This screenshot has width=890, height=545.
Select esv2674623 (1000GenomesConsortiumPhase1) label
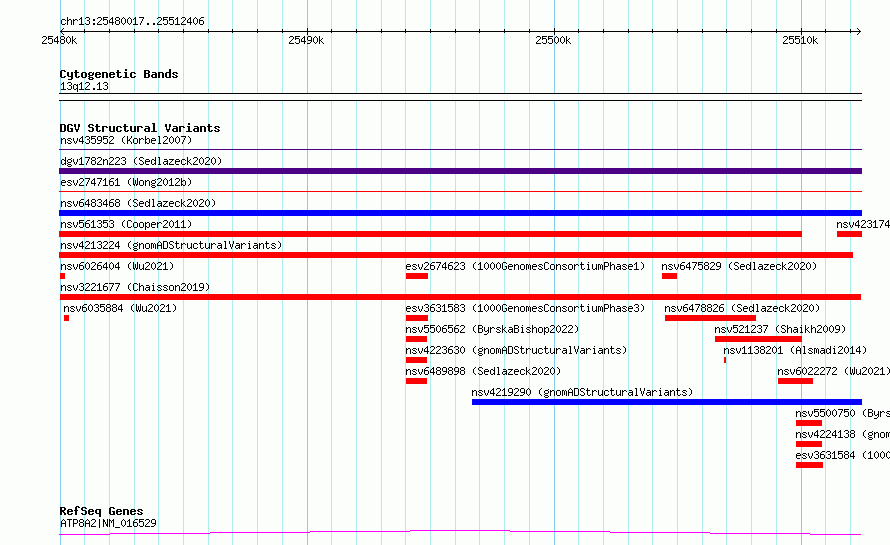pyautogui.click(x=525, y=266)
